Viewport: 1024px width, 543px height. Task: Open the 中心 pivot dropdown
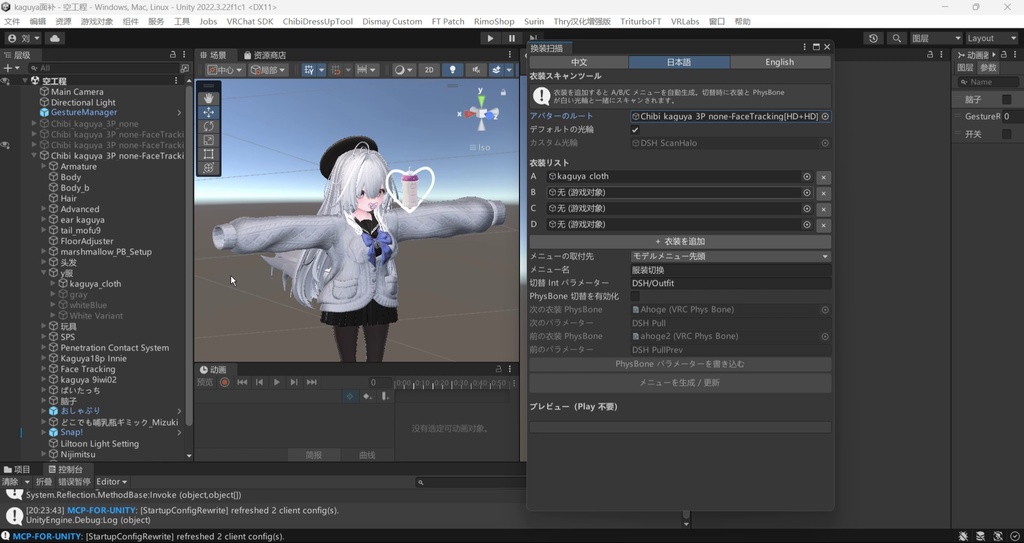(x=225, y=70)
